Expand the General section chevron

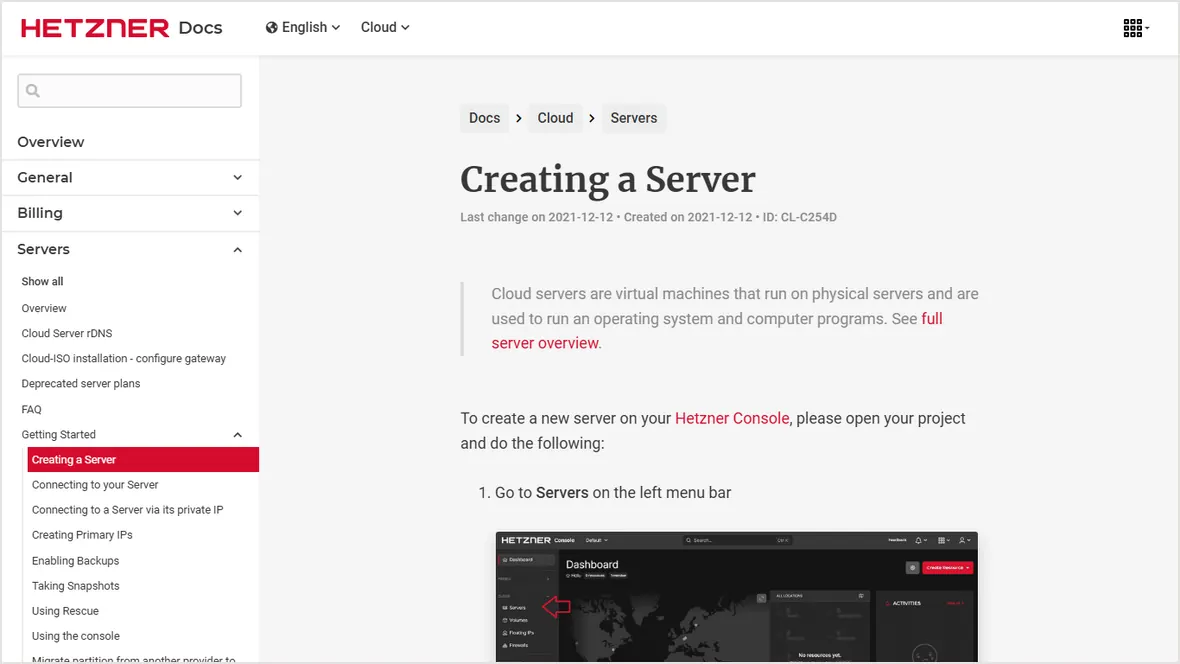[237, 178]
